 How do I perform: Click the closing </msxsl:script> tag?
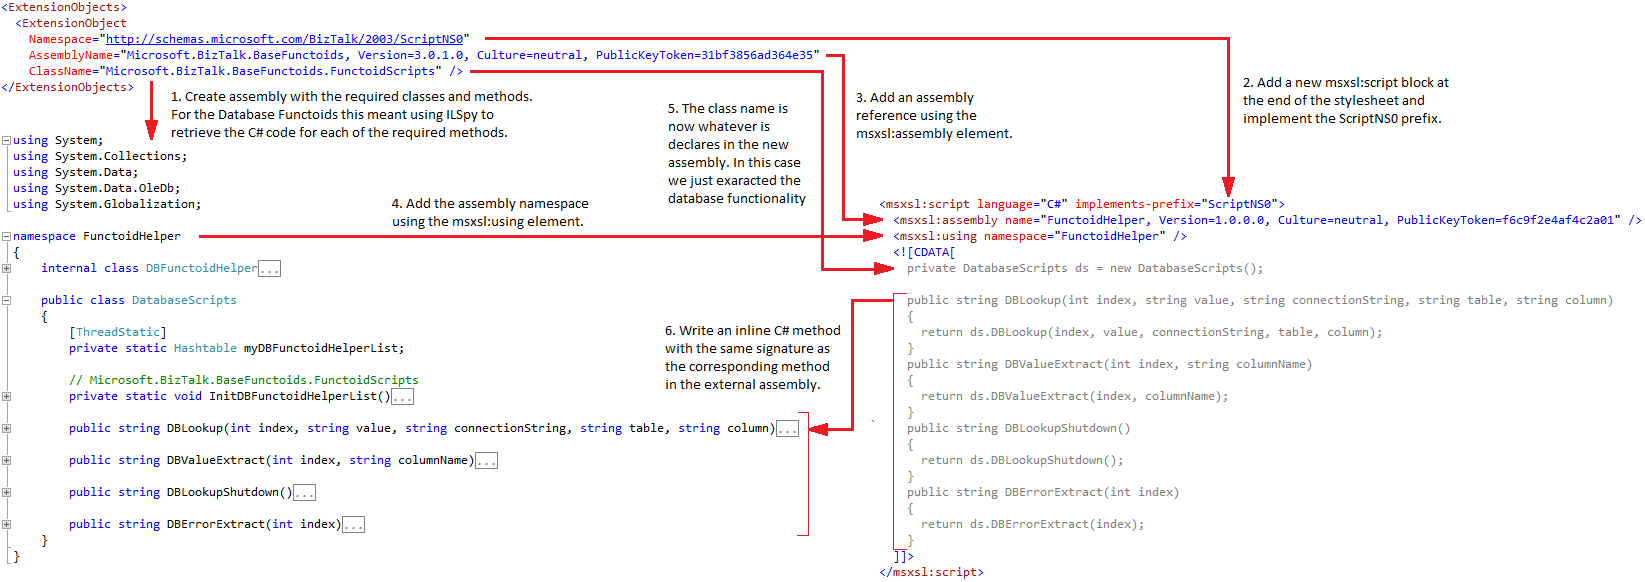pos(931,572)
